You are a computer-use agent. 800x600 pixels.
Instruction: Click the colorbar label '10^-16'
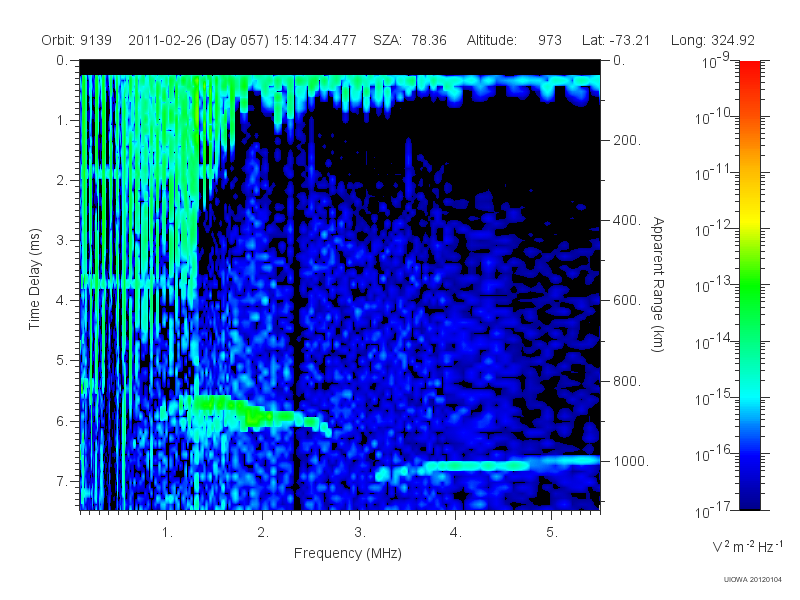[713, 454]
